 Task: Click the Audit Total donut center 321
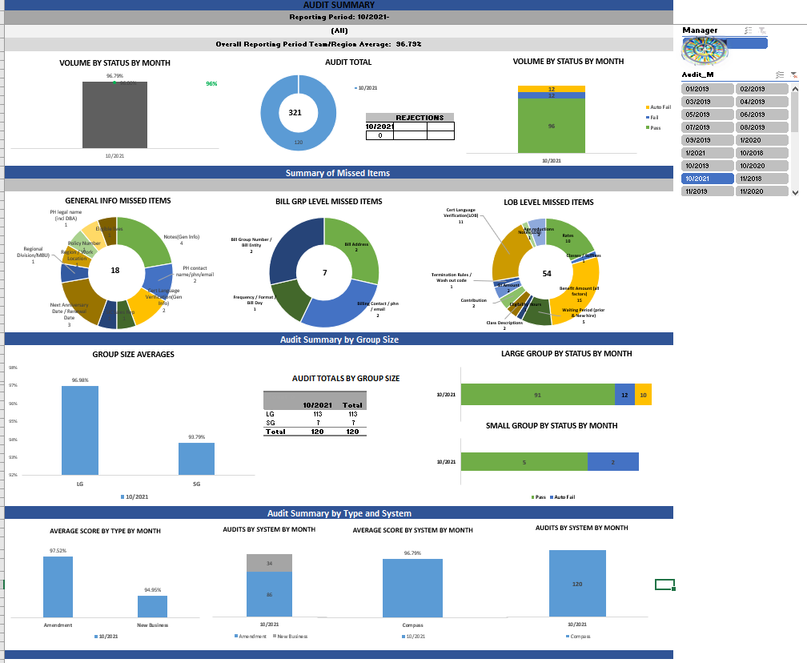tap(295, 113)
